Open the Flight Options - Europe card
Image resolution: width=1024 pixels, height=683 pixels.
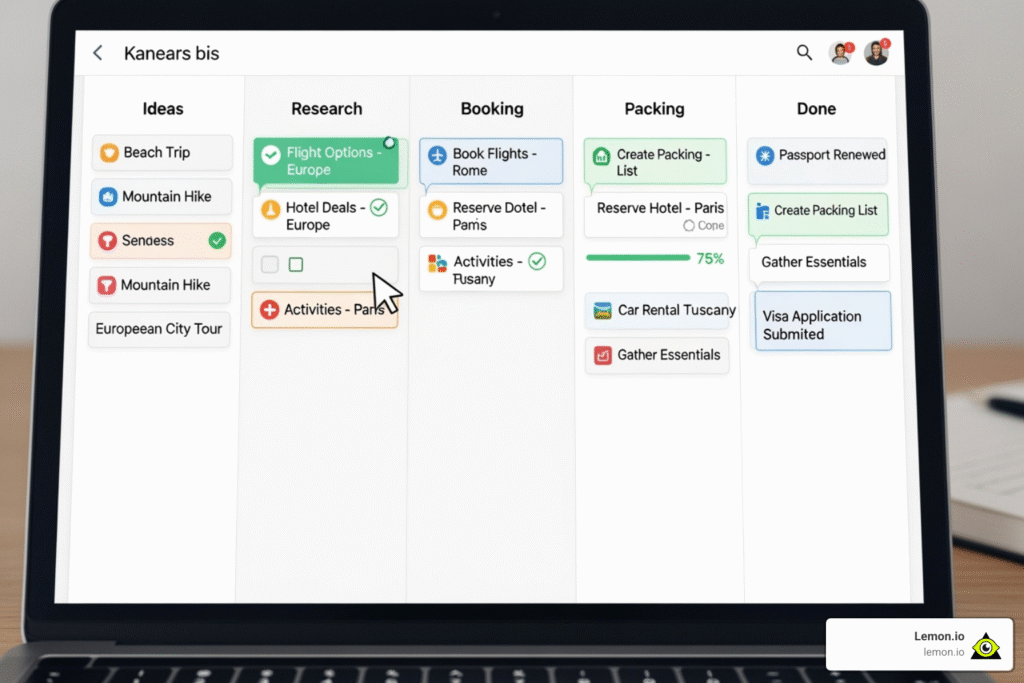(326, 161)
